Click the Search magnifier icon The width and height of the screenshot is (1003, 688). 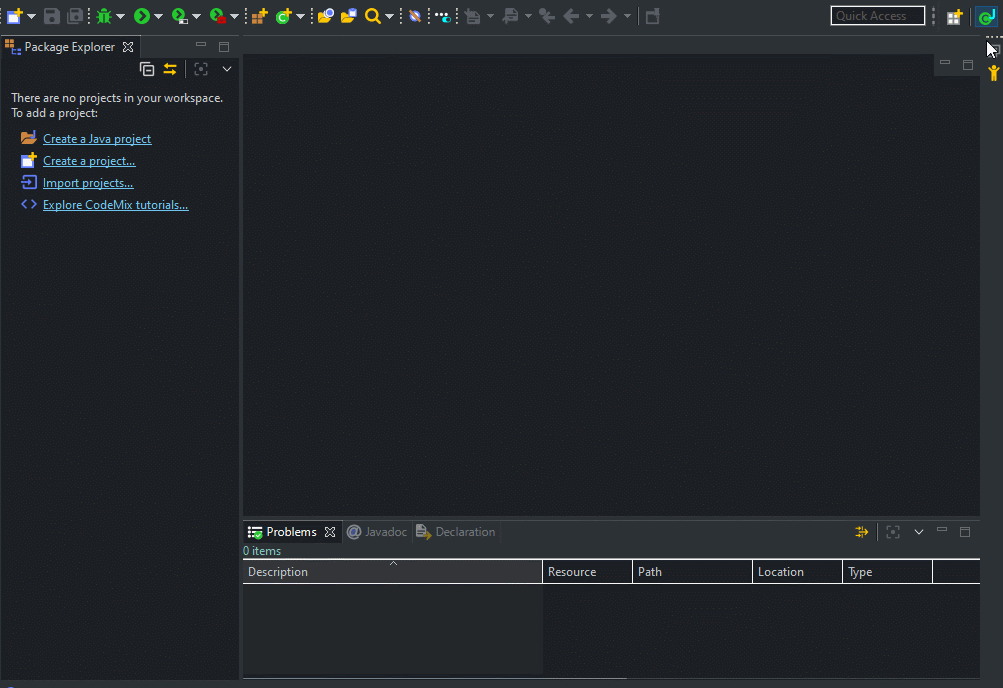coord(372,16)
